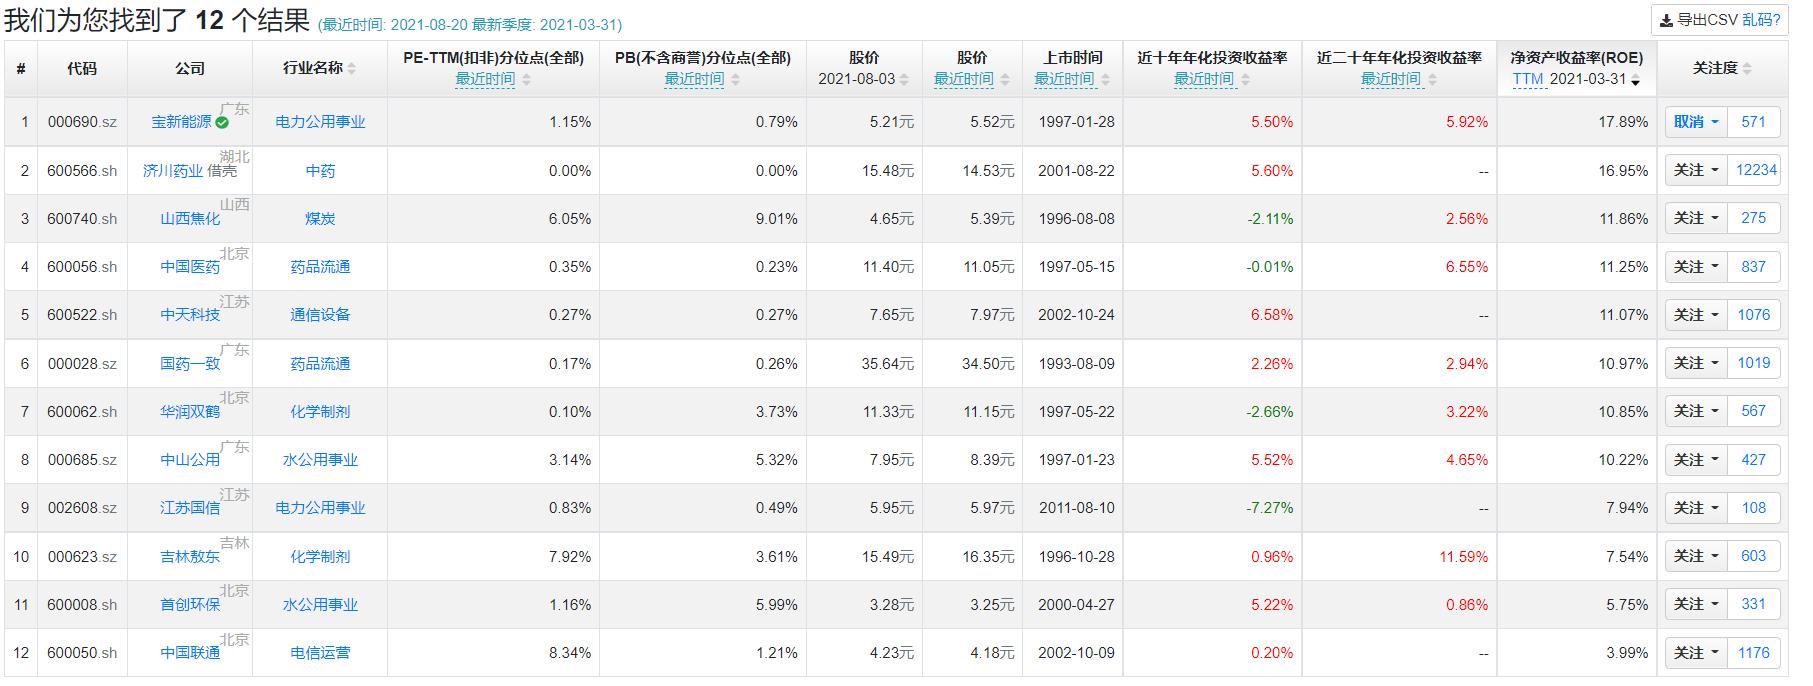The image size is (1813, 686).
Task: Click sort arrows beside 上市时间 最近时间
Action: pos(1105,80)
